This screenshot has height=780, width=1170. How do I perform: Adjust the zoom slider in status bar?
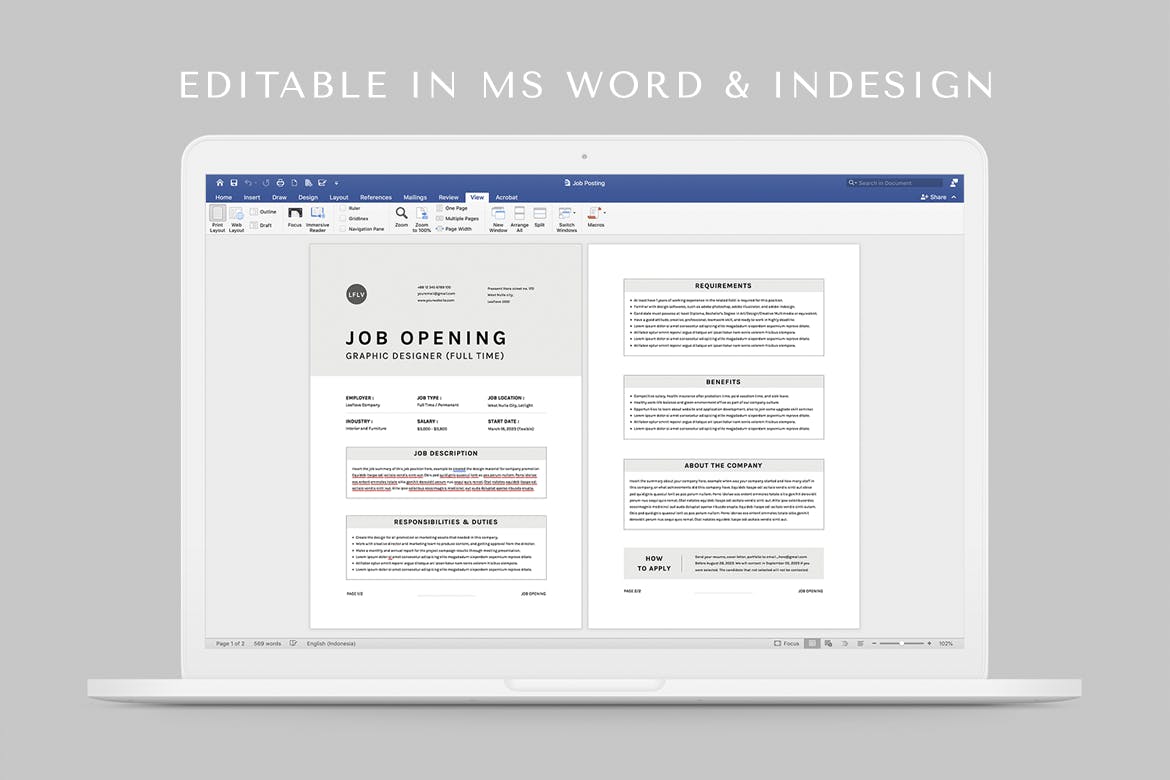point(900,643)
